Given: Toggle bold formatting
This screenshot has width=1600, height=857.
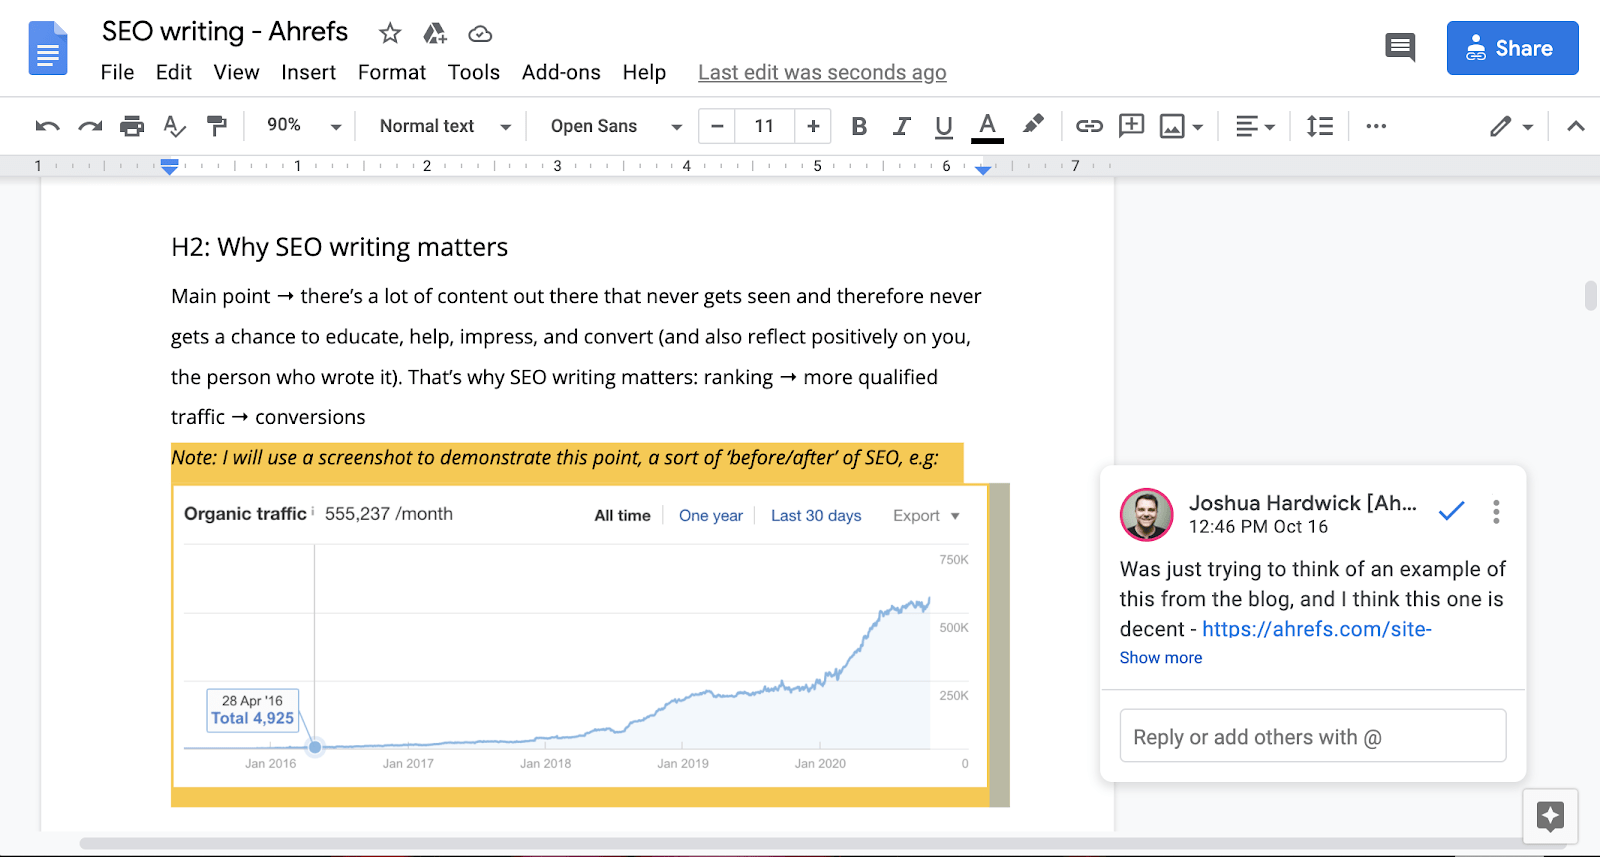Looking at the screenshot, I should pyautogui.click(x=859, y=126).
